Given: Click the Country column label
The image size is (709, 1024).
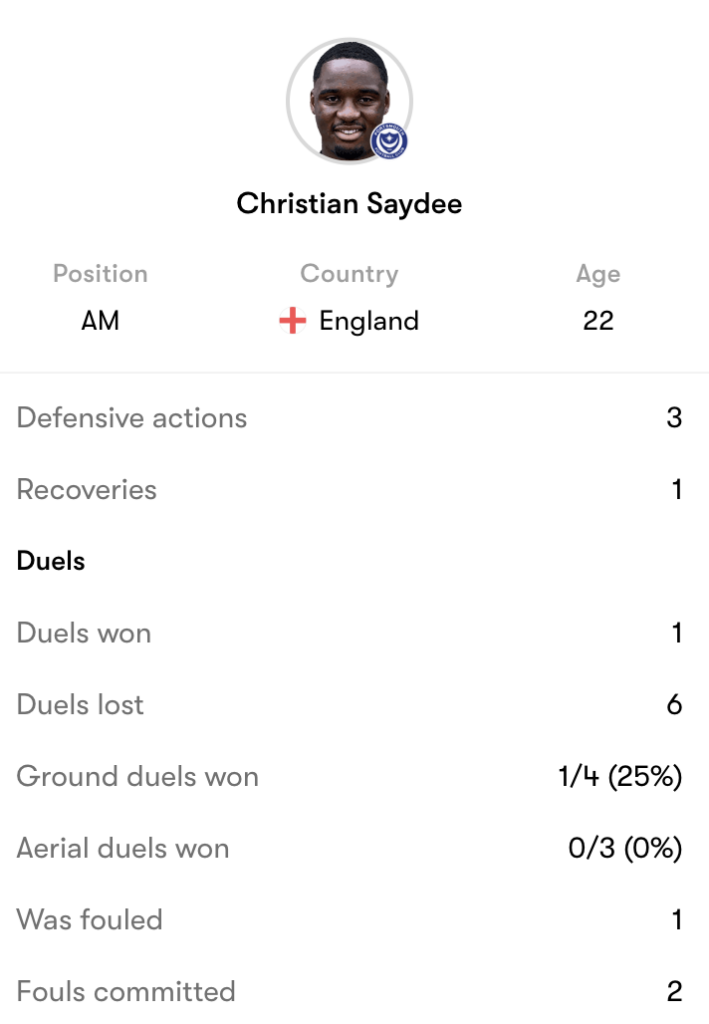Looking at the screenshot, I should tap(349, 274).
